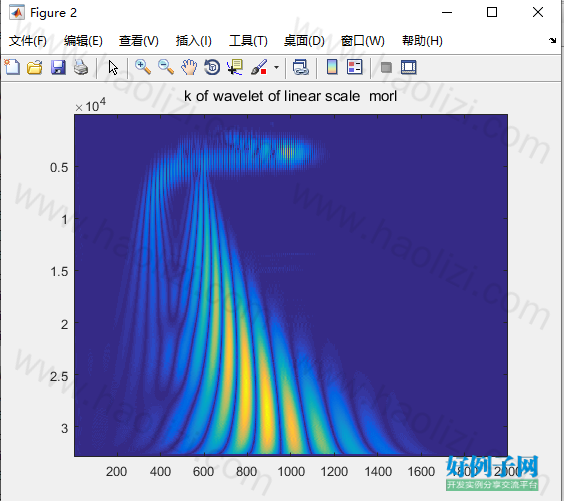Click the Link Plot icon
This screenshot has height=501, width=564.
(x=301, y=67)
